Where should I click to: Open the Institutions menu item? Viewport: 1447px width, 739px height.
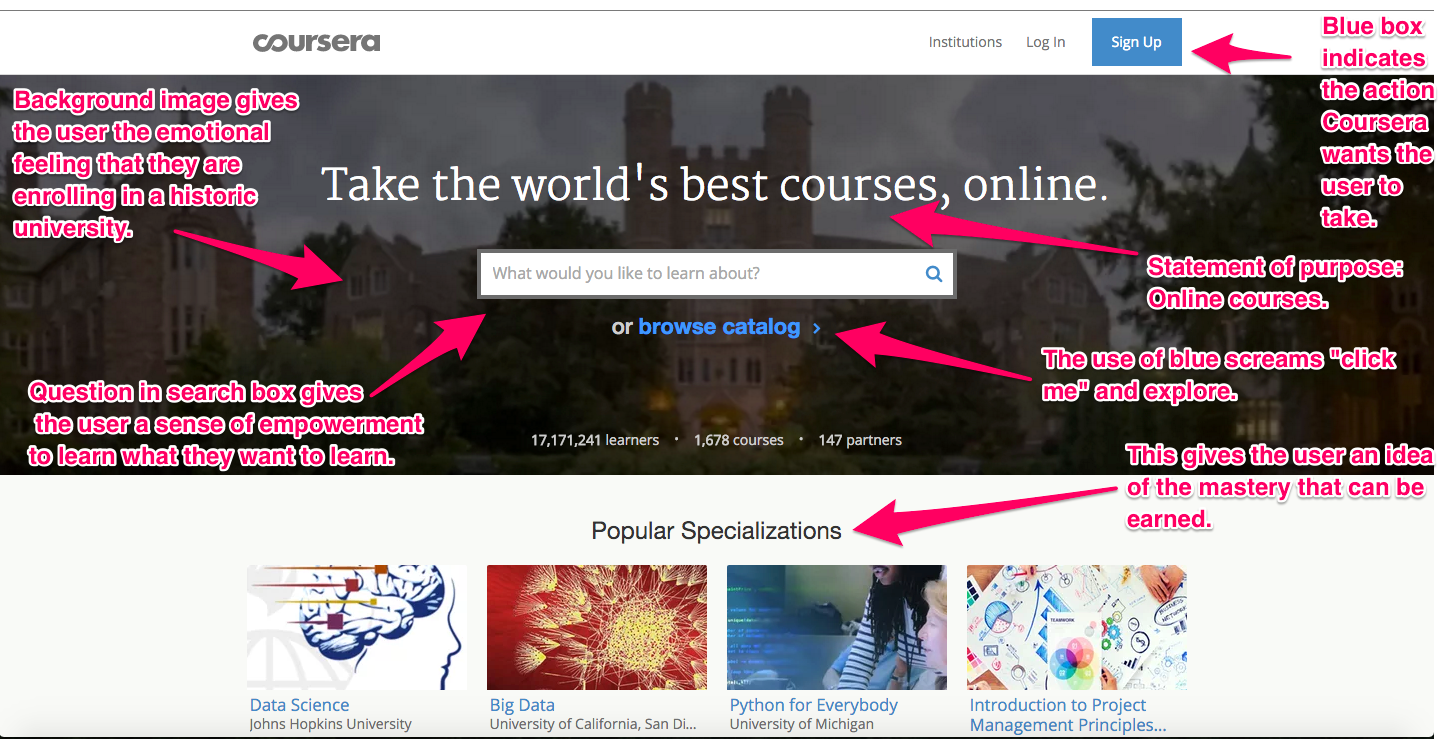965,42
